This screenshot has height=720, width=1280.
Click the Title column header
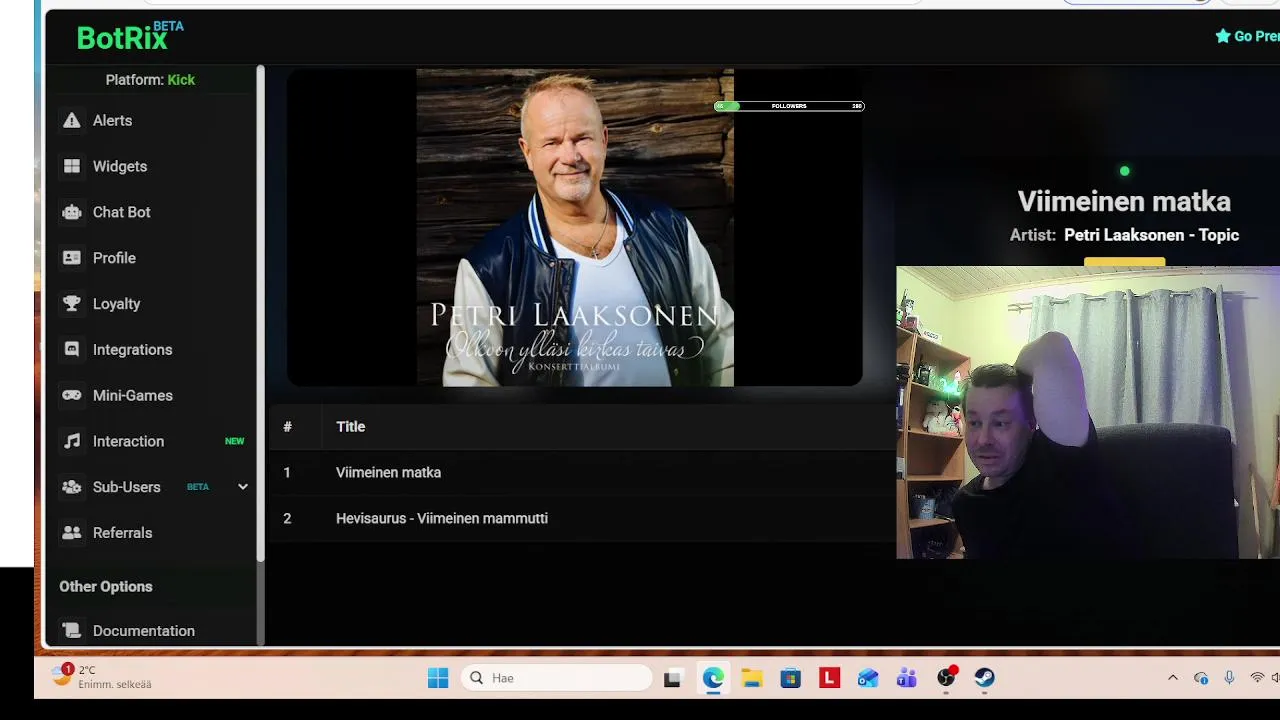351,427
